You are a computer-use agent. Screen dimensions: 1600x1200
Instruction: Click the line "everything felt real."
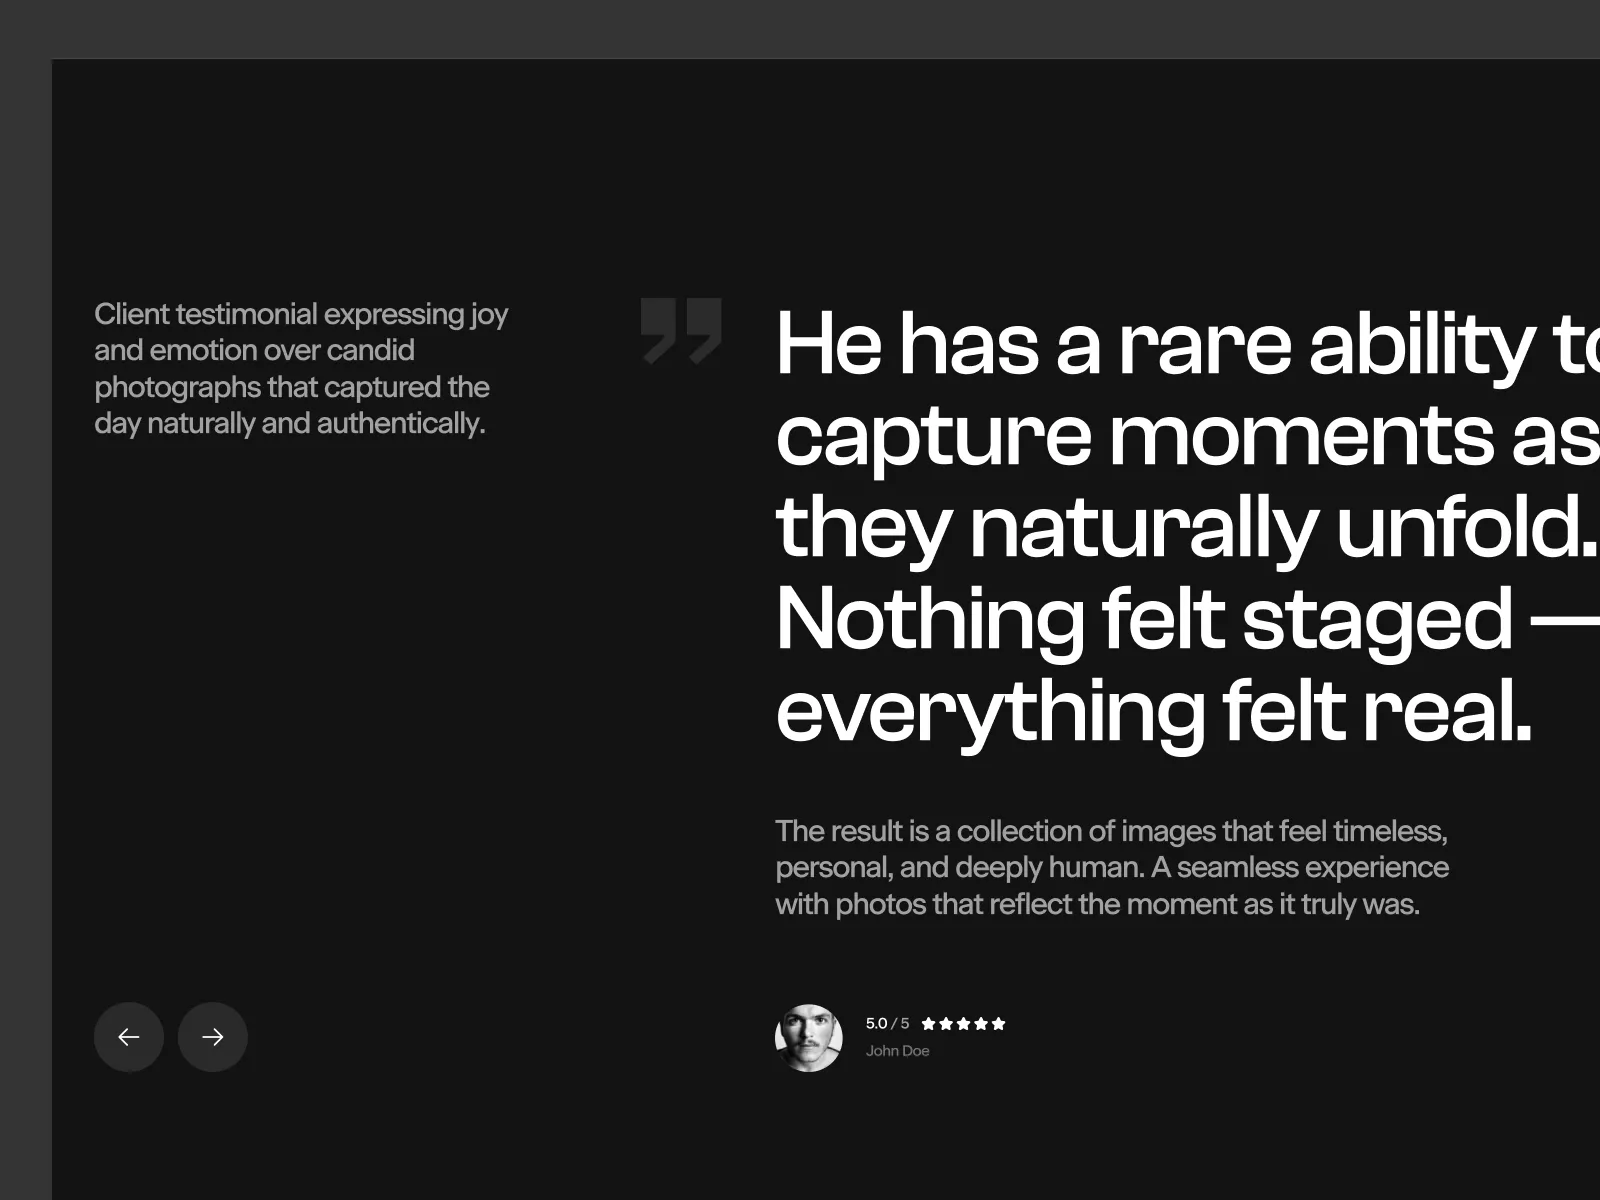point(1153,712)
